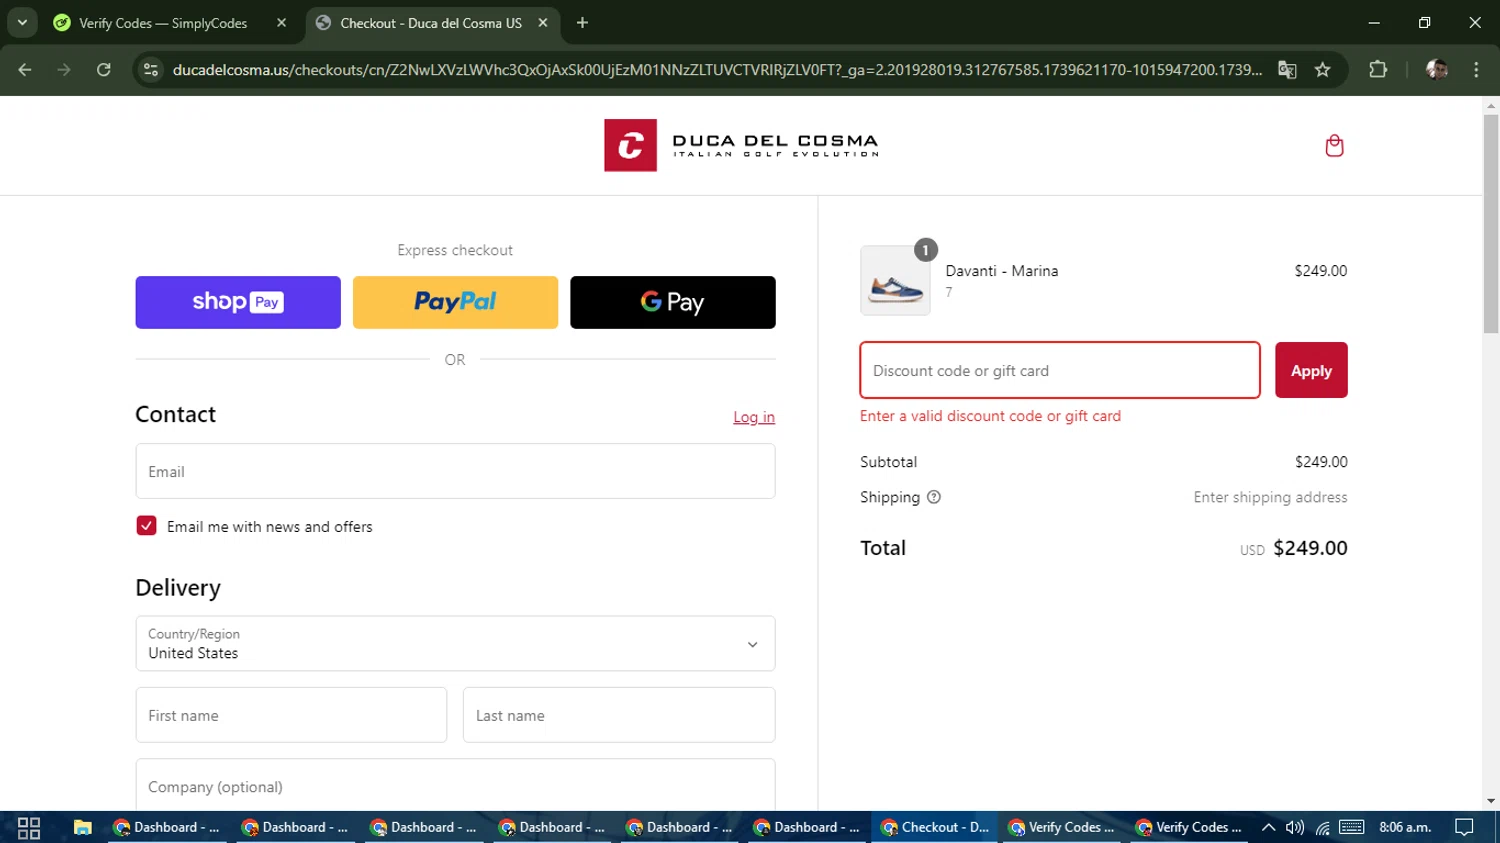1500x843 pixels.
Task: Click the touch keyboard tray icon
Action: [1352, 827]
